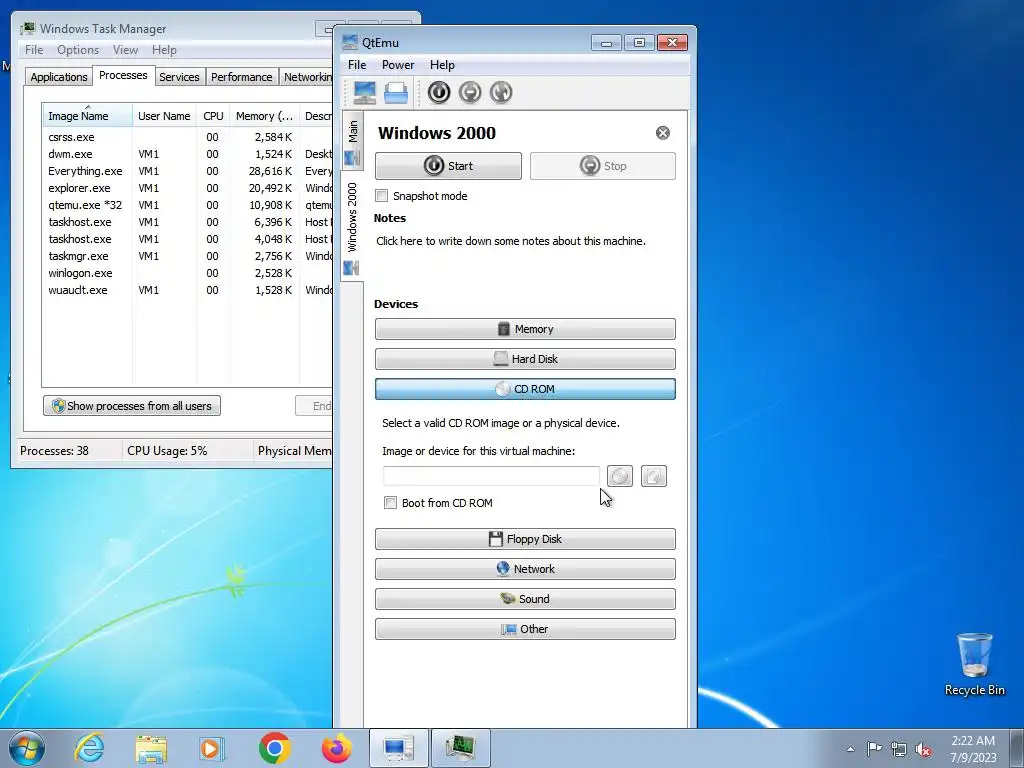
Task: Click the CD ROM image path input field
Action: [491, 476]
